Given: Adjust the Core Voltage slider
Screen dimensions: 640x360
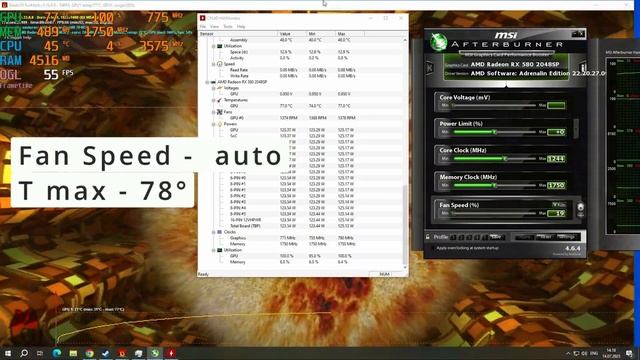Looking at the screenshot, I should point(495,105).
